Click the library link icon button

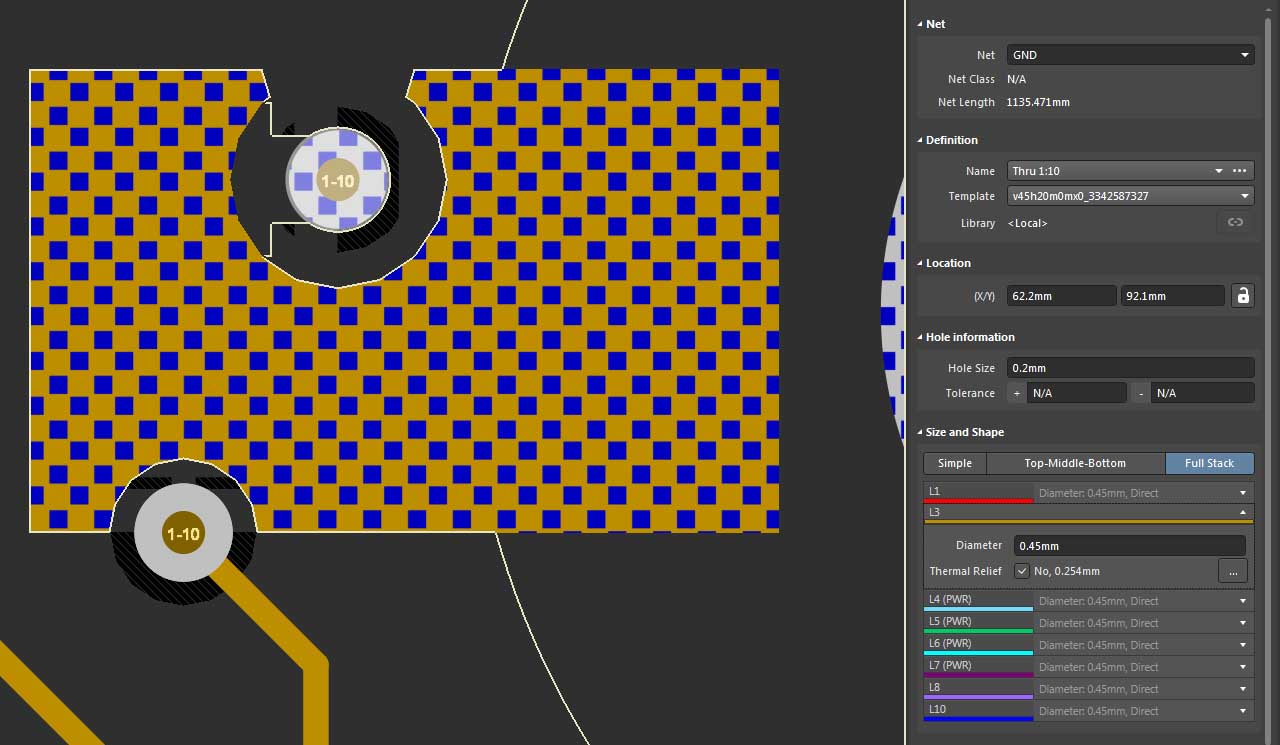point(1235,223)
